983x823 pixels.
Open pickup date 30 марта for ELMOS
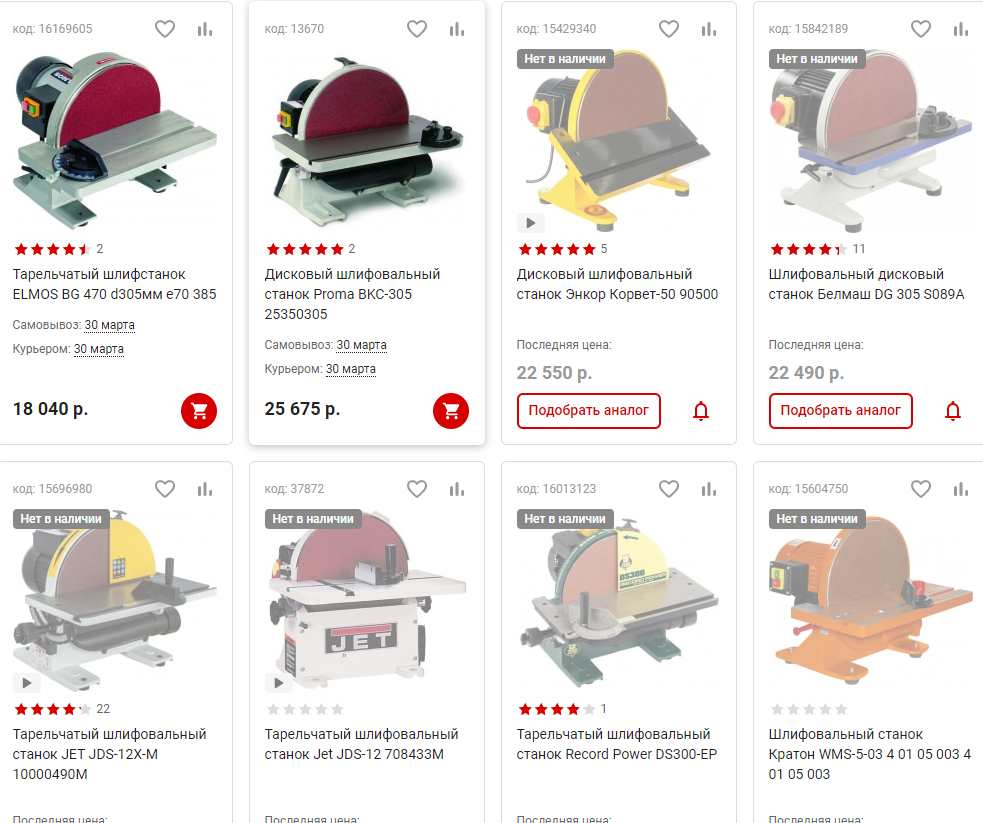click(110, 325)
